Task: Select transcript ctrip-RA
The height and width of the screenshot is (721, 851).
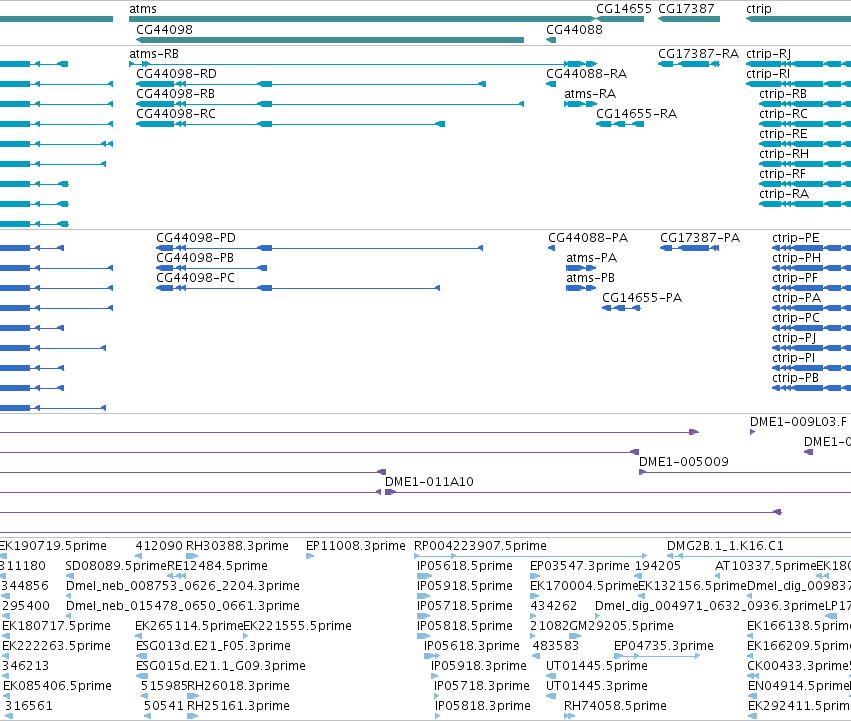Action: [x=805, y=204]
